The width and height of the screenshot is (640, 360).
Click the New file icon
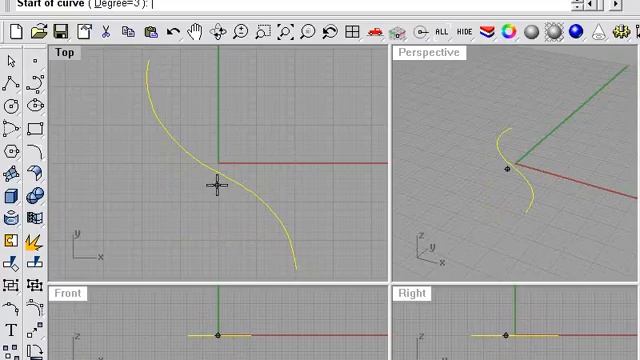(16, 32)
